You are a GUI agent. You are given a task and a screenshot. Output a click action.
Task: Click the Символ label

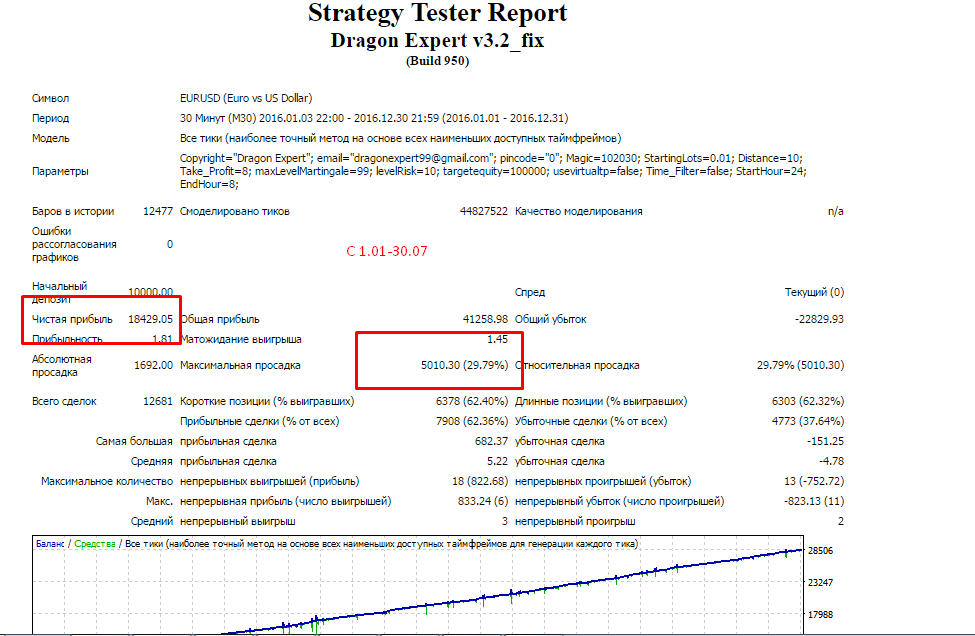pyautogui.click(x=50, y=98)
